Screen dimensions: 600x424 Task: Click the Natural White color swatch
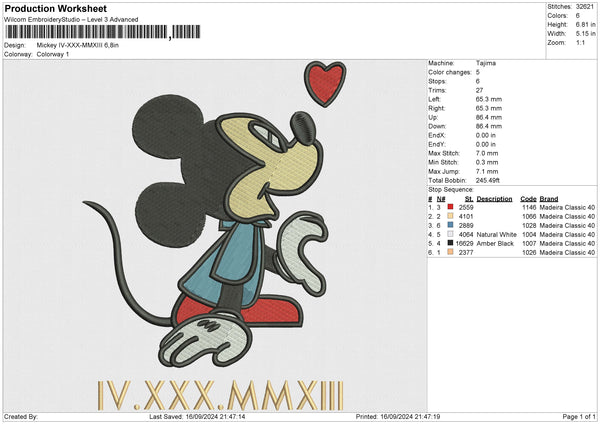451,234
